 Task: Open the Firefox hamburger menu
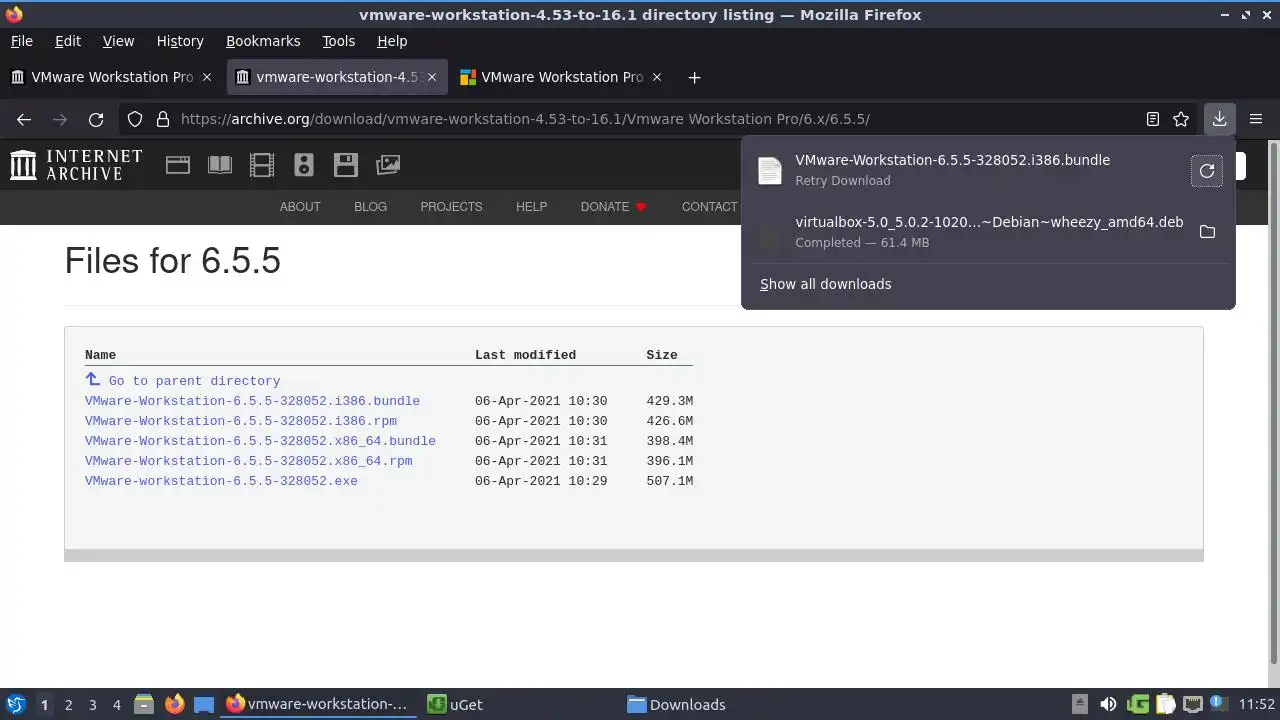1256,119
